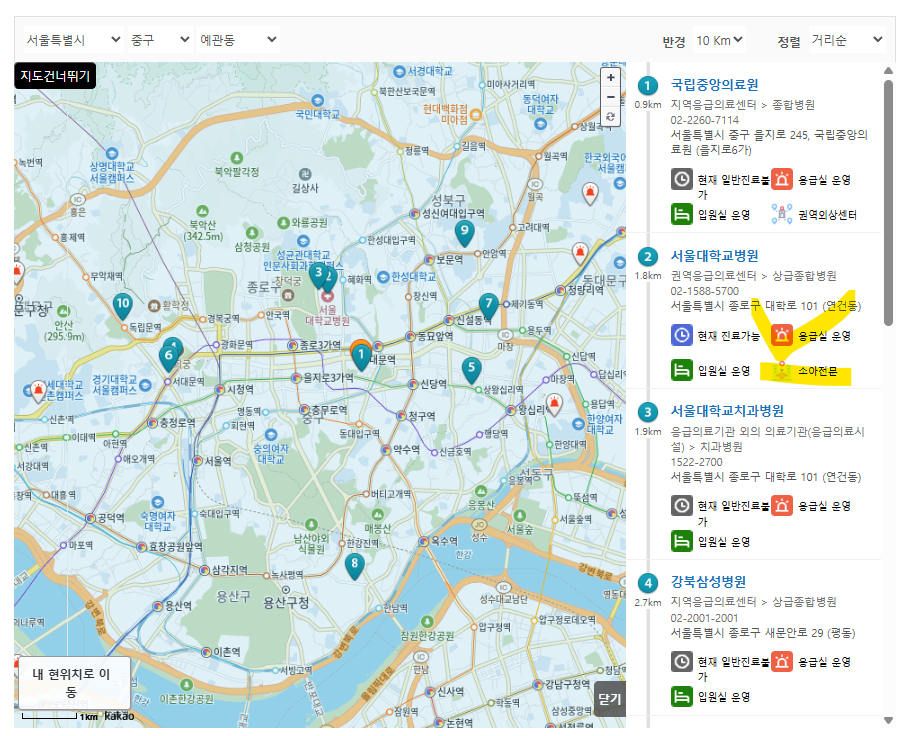This screenshot has width=909, height=736.
Task: Zoom out on the map
Action: click(x=610, y=97)
